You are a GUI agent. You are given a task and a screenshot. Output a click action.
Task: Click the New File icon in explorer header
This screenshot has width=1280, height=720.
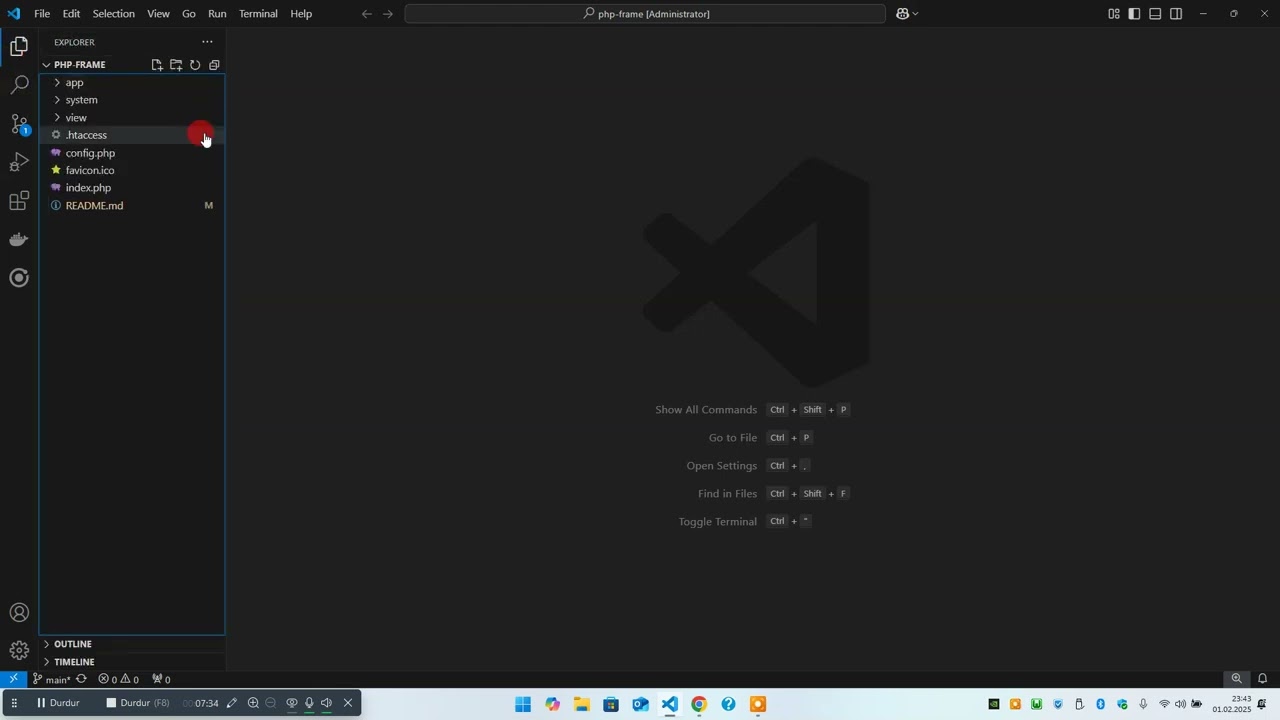coord(157,65)
